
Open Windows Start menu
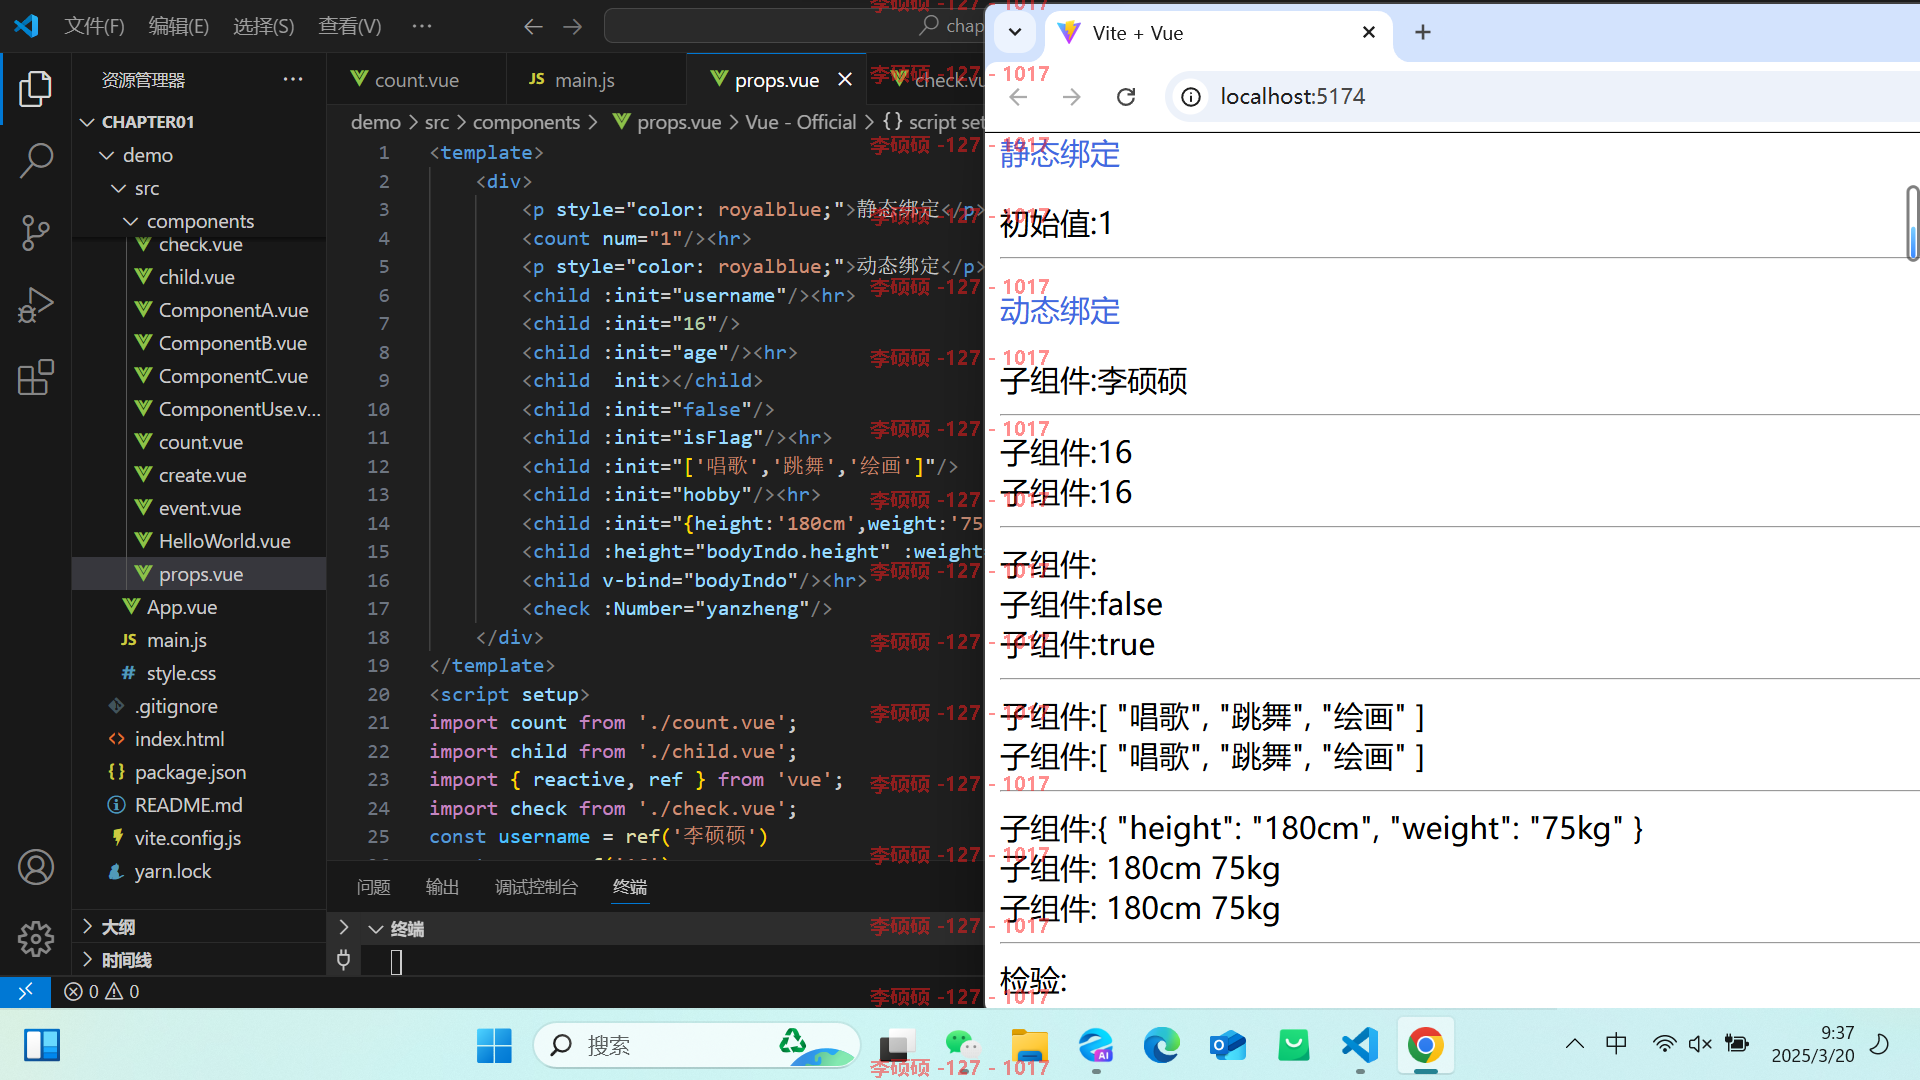(x=494, y=1046)
